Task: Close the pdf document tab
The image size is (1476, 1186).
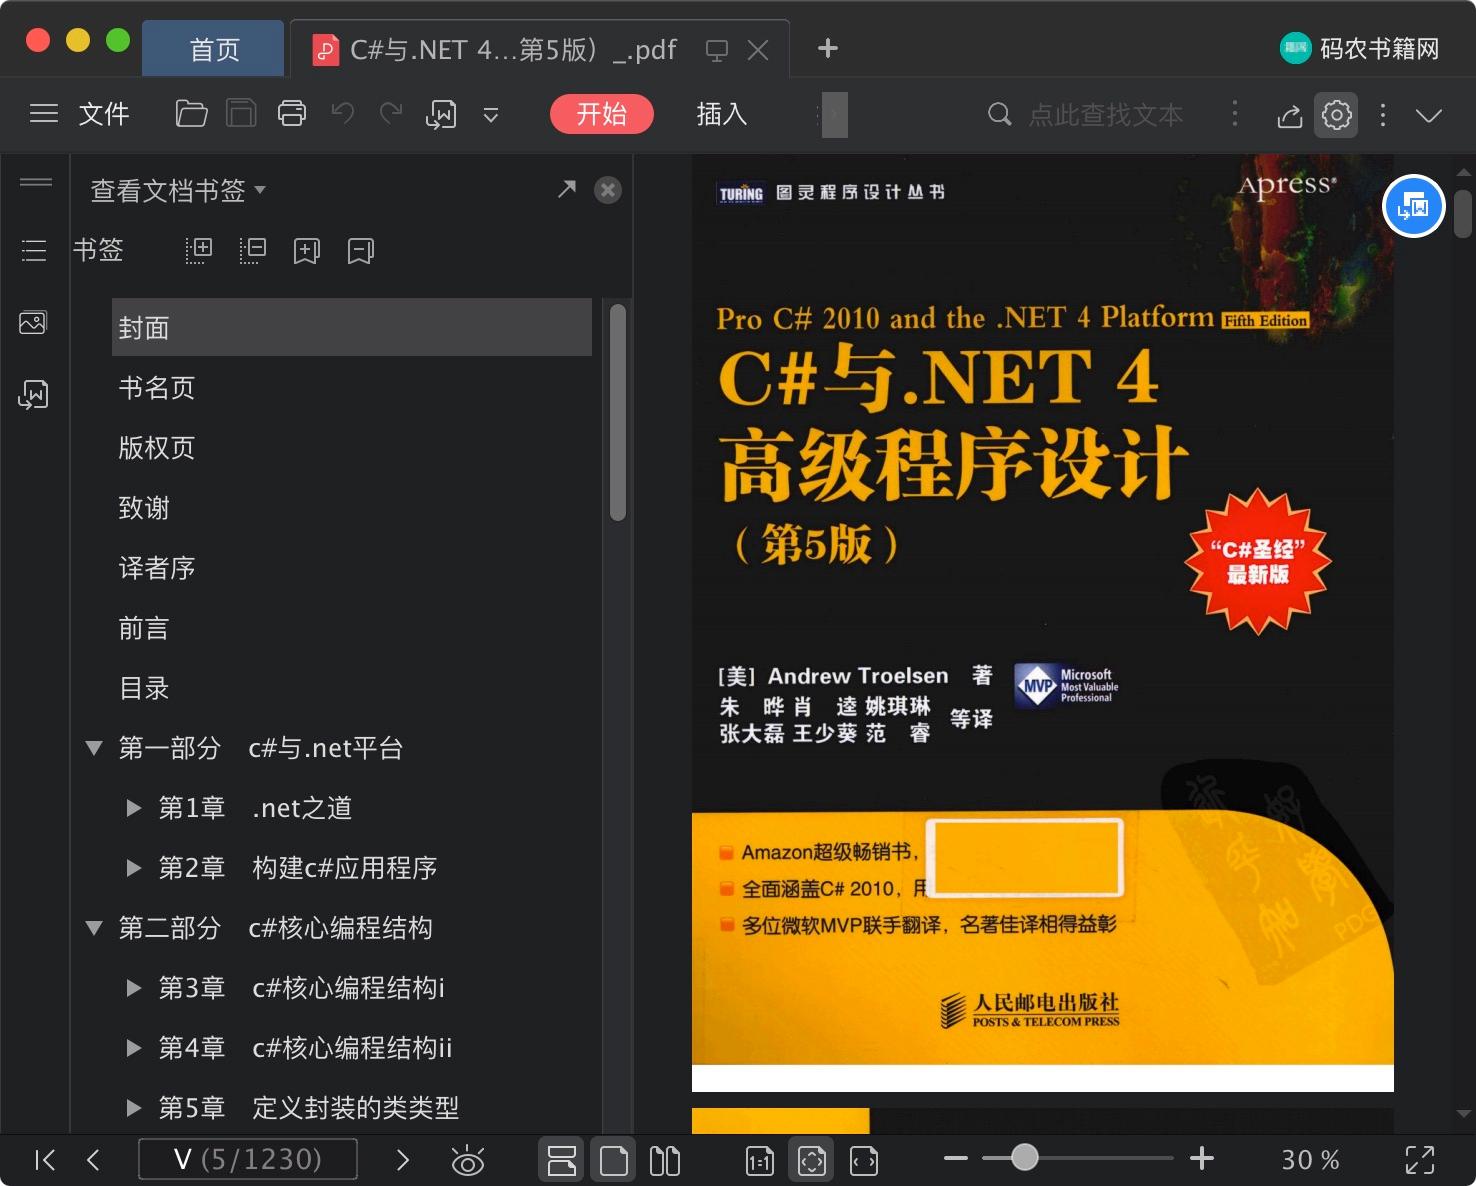Action: (759, 50)
